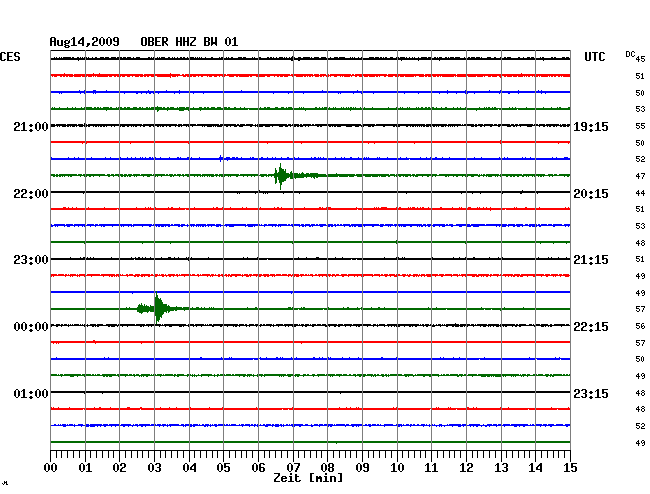Click the DC value 47
Screen dimensions: 650x494
click(640, 176)
